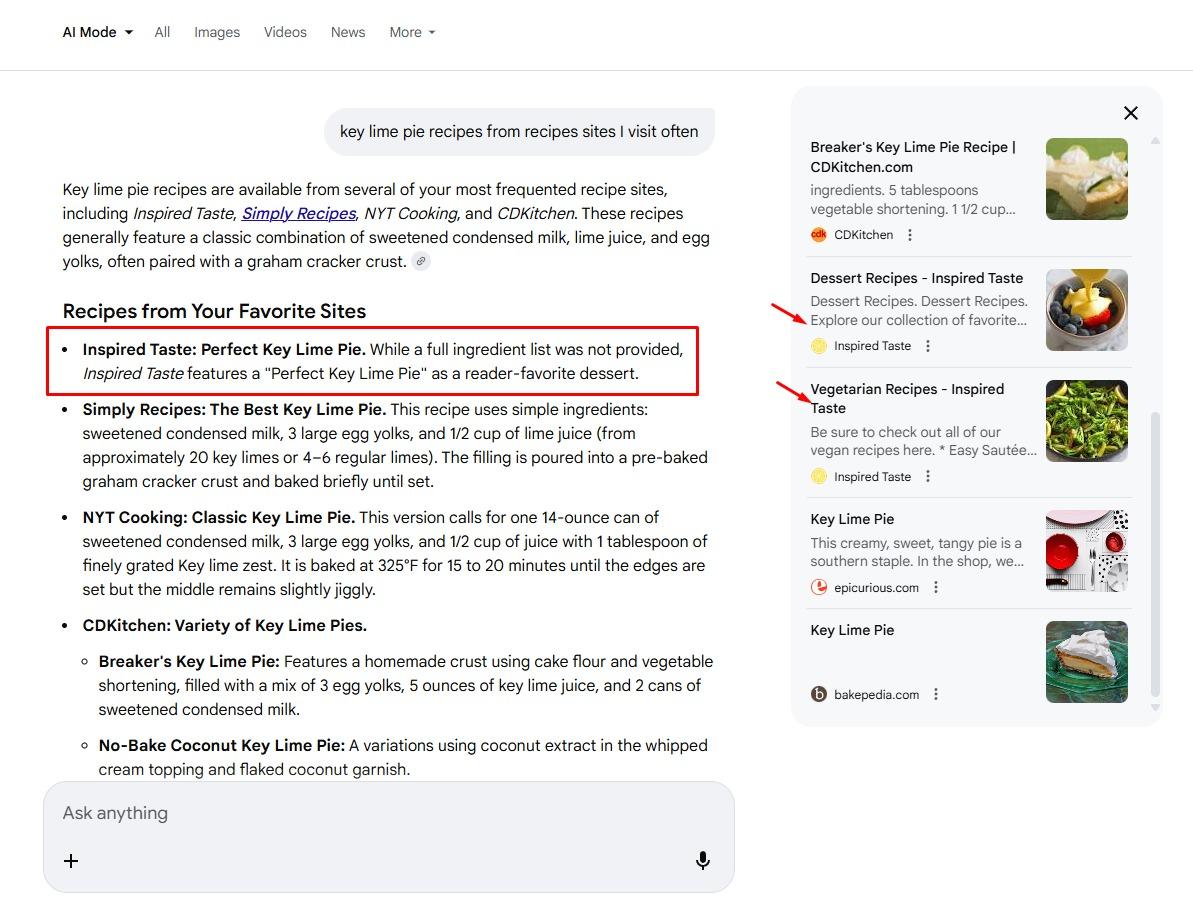Image resolution: width=1193 pixels, height=918 pixels.
Task: Open Breaker's Key Lime Pie Recipe result
Action: (913, 157)
